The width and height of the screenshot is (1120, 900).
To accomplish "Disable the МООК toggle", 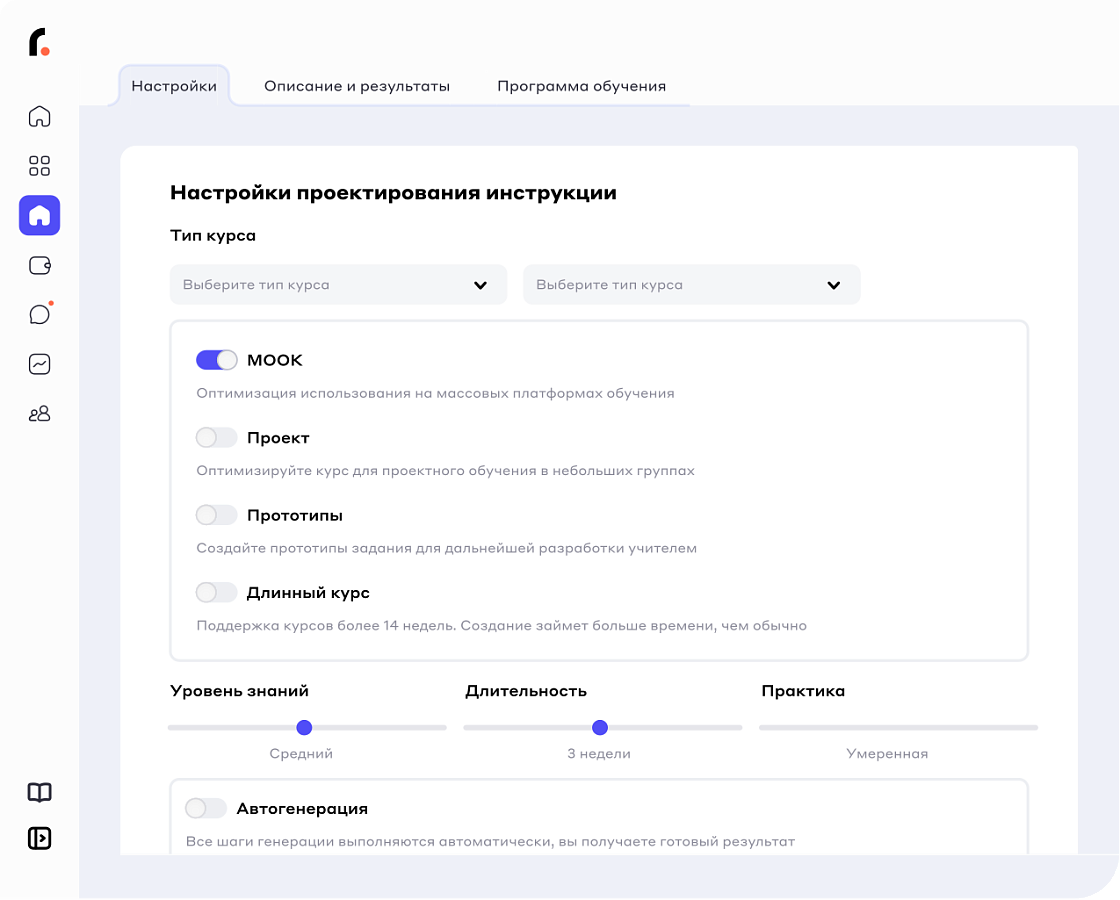I will tap(216, 360).
